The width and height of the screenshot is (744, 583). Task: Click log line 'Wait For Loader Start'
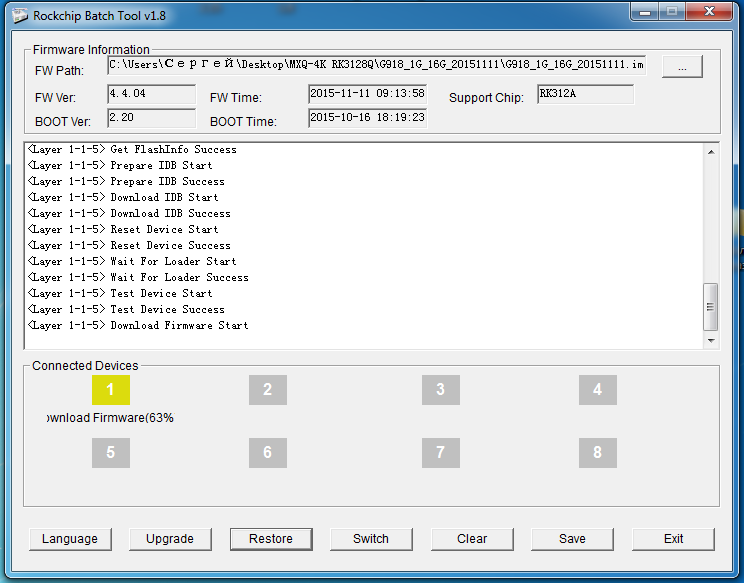(x=132, y=261)
